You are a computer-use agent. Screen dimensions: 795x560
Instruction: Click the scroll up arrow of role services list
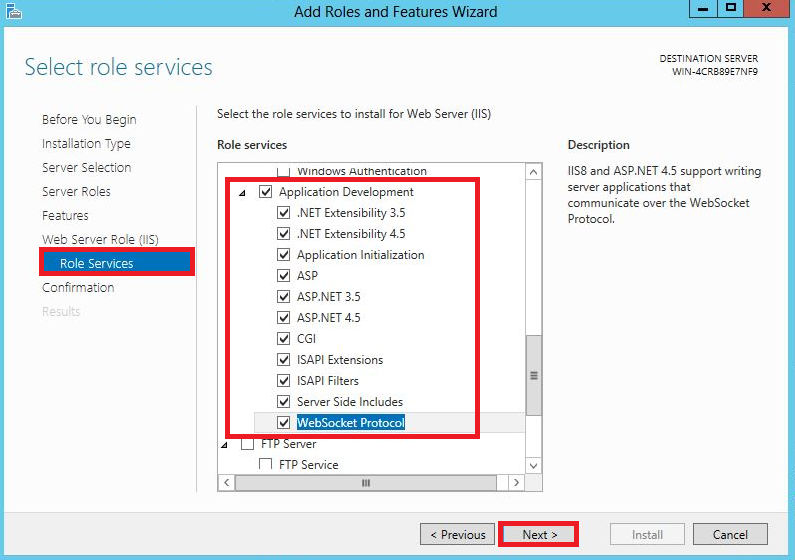[x=533, y=172]
